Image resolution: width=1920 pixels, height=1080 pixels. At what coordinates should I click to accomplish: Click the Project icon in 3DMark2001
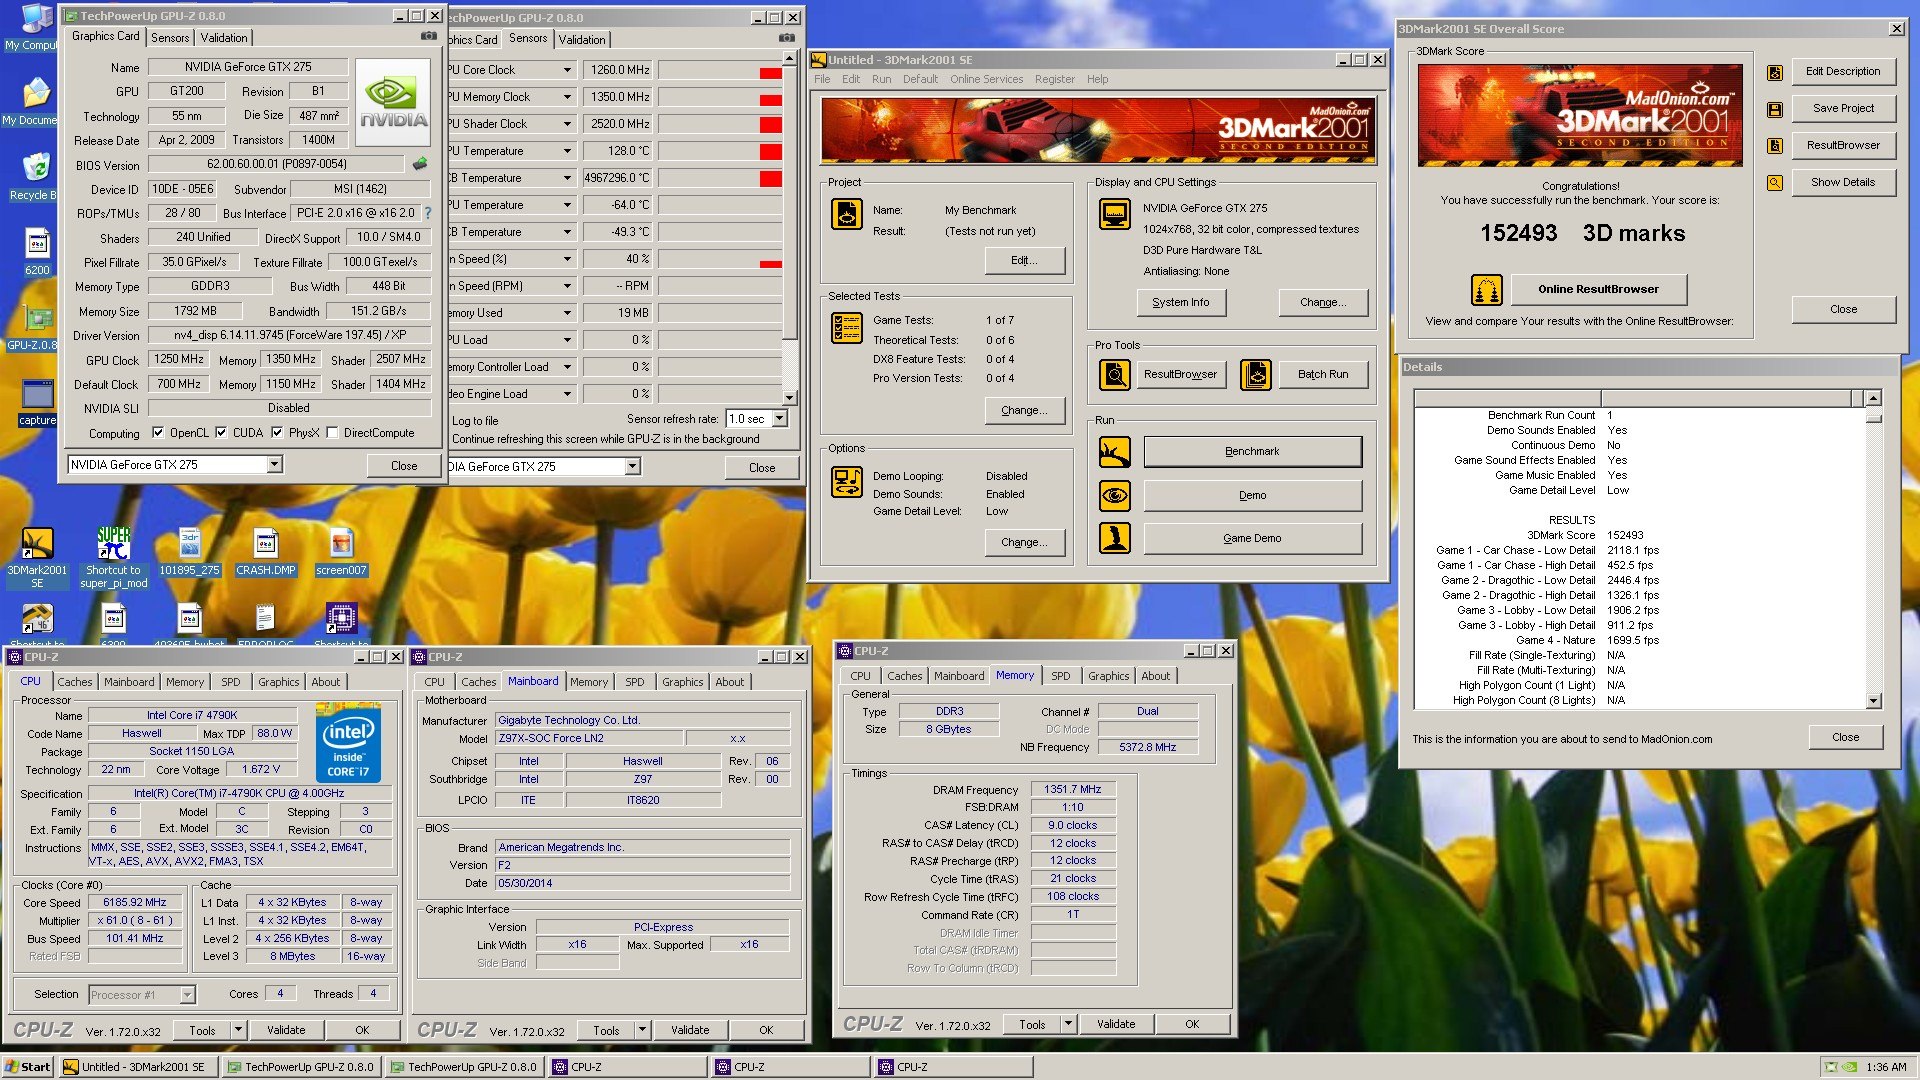pyautogui.click(x=847, y=214)
